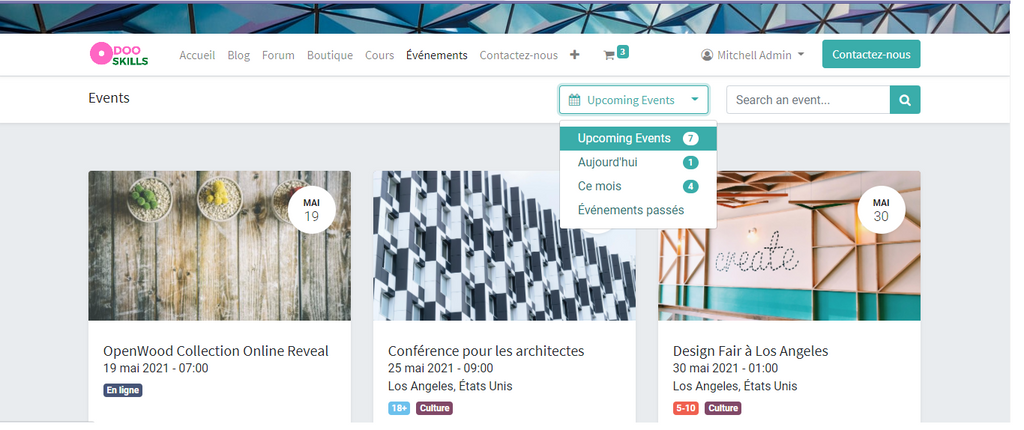Viewport: 1024px width, 430px height.
Task: Click the MAI 19 date badge
Action: [311, 210]
